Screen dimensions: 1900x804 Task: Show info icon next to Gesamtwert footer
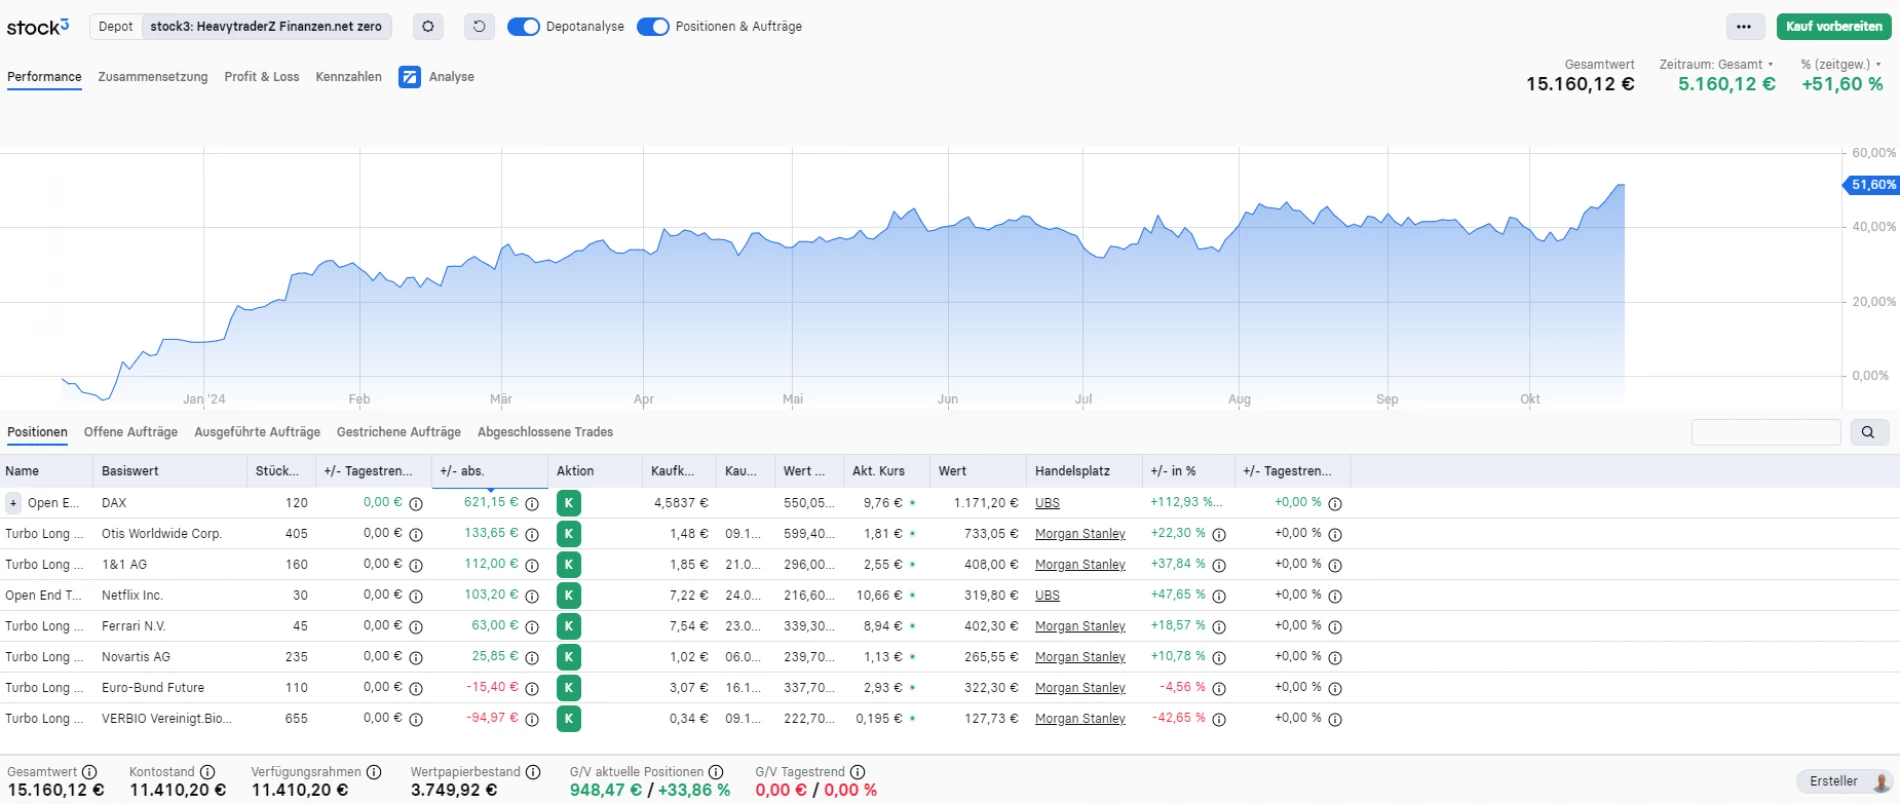pyautogui.click(x=90, y=772)
